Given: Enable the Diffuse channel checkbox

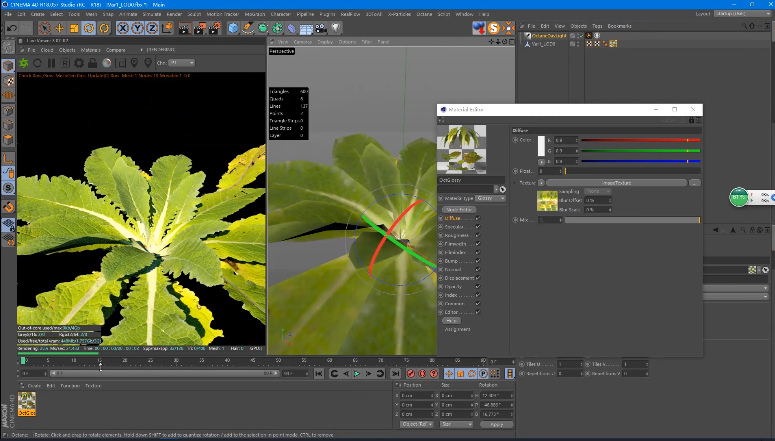Looking at the screenshot, I should (x=478, y=218).
